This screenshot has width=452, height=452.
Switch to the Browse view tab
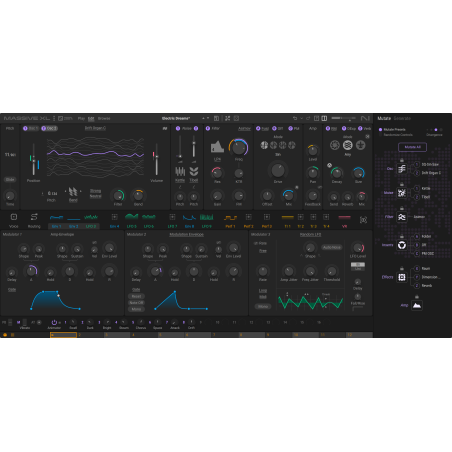104,118
